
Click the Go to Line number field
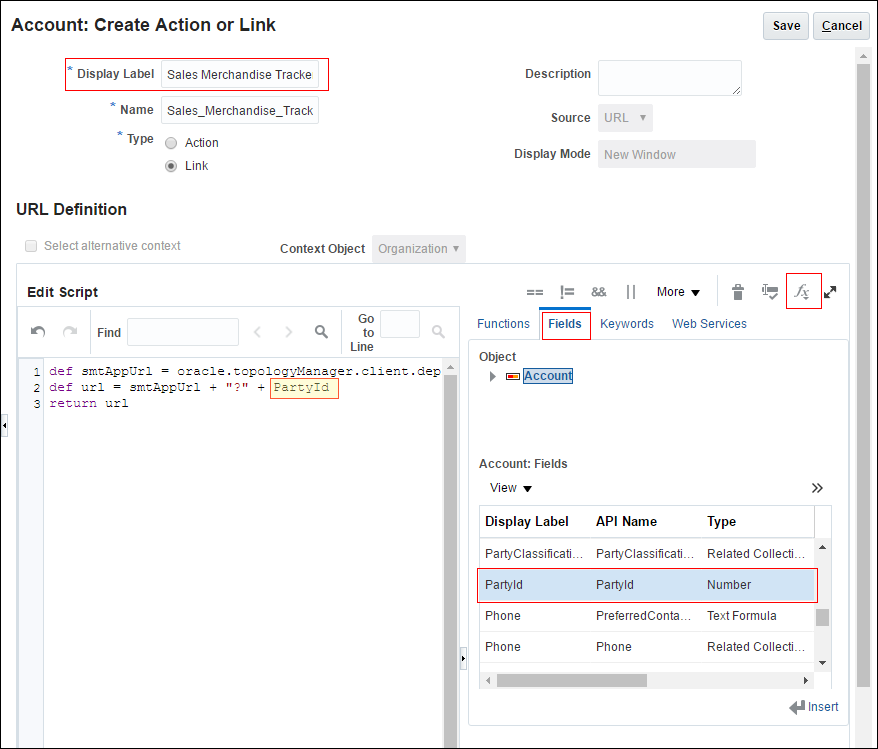399,324
